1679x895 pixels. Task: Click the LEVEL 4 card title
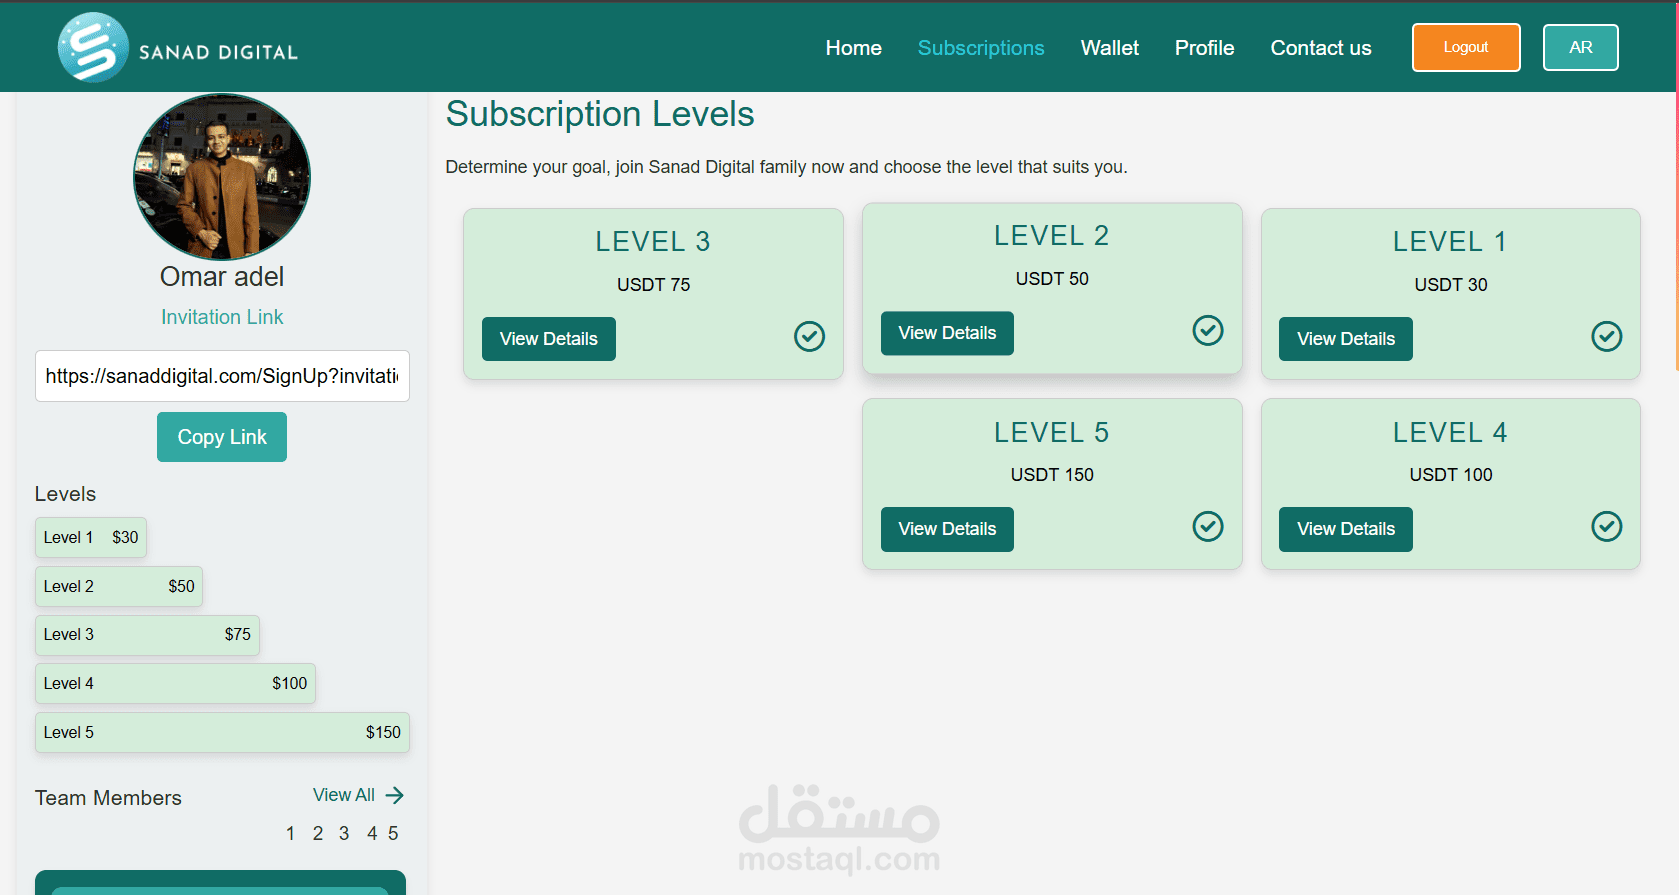(1450, 432)
